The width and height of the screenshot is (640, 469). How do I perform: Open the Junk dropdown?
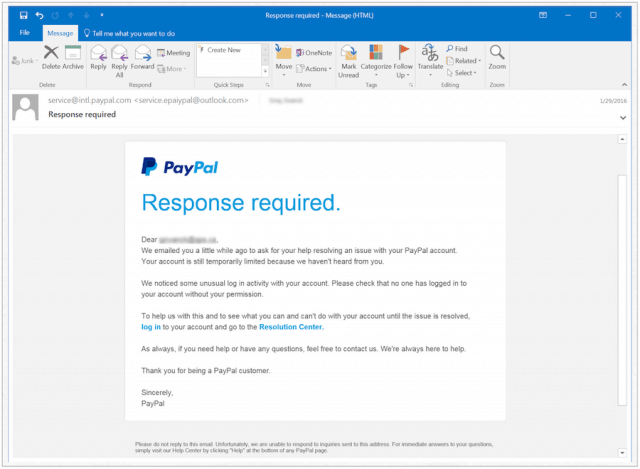pyautogui.click(x=24, y=61)
